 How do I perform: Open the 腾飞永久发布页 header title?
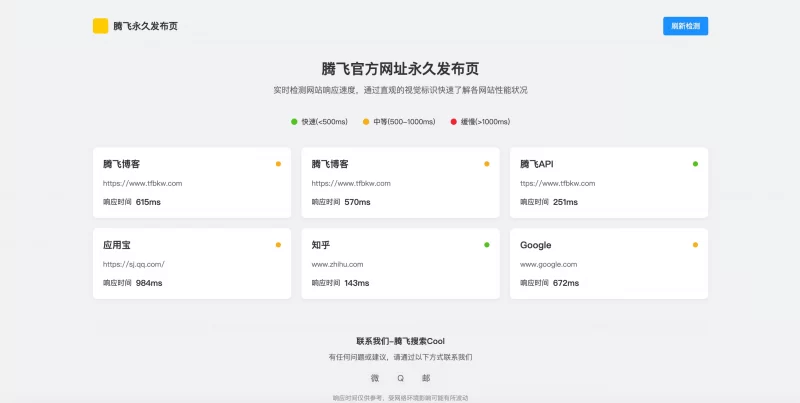(145, 27)
